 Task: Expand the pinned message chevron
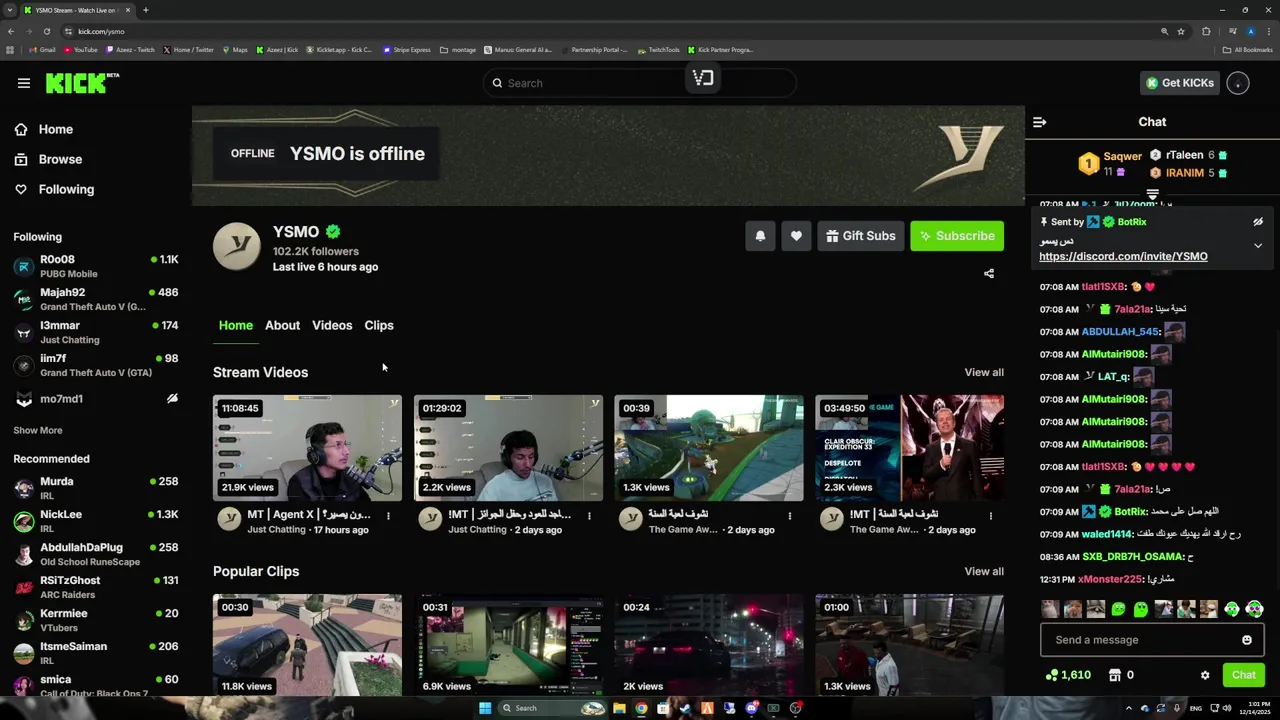click(x=1258, y=246)
